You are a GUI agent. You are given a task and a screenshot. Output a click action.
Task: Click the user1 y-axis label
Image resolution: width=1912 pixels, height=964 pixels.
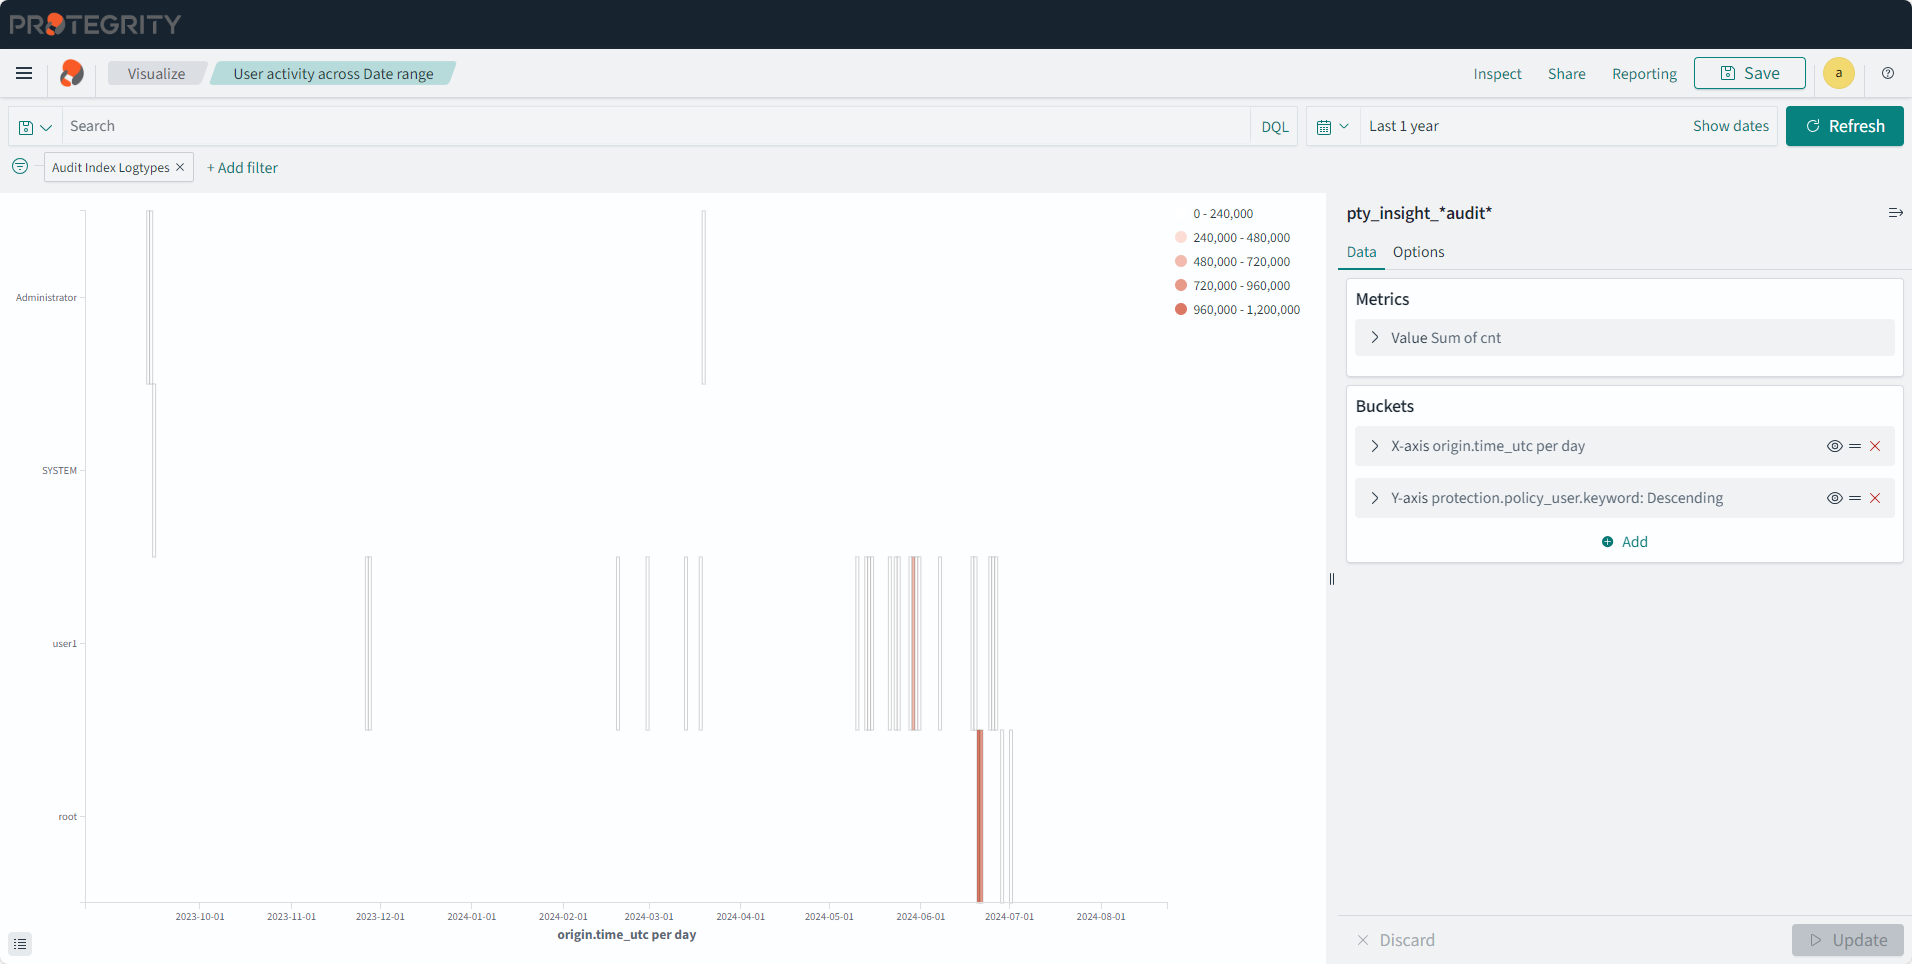pyautogui.click(x=64, y=644)
